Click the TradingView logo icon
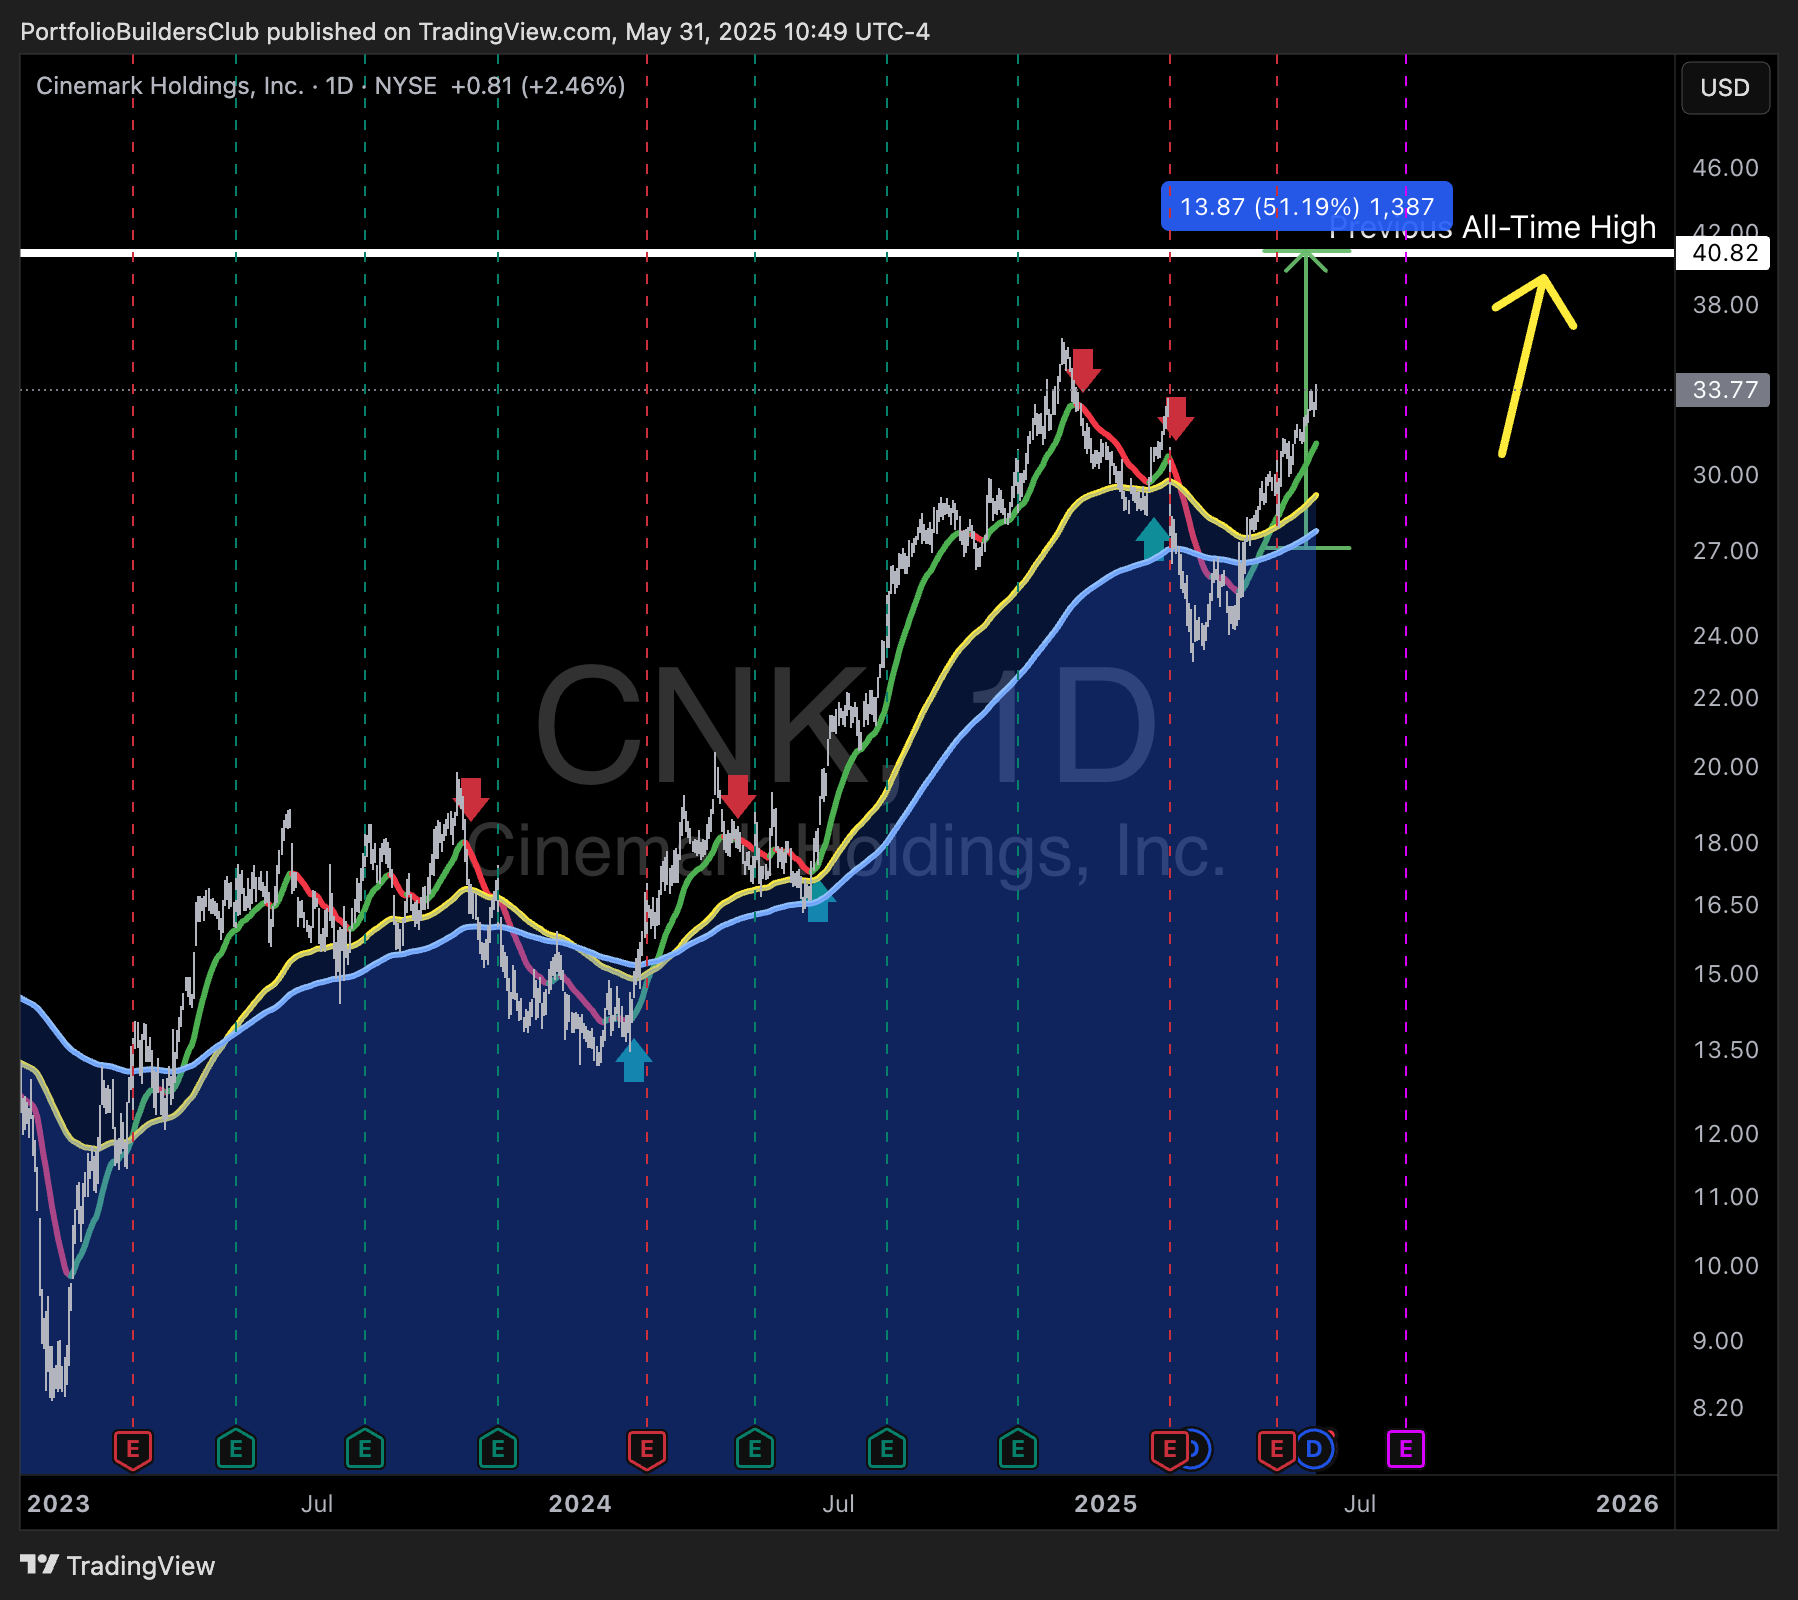Screen dimensions: 1798x1600 click(39, 1565)
